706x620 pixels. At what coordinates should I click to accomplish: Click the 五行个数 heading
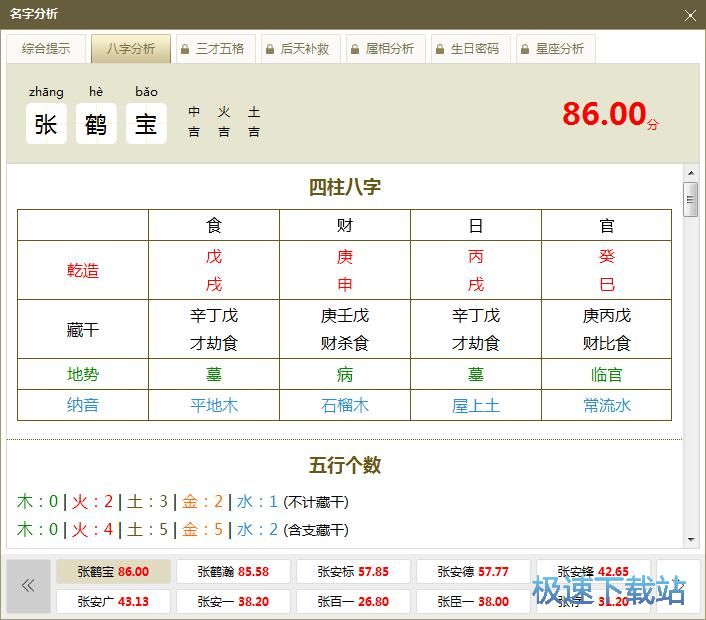[x=345, y=465]
